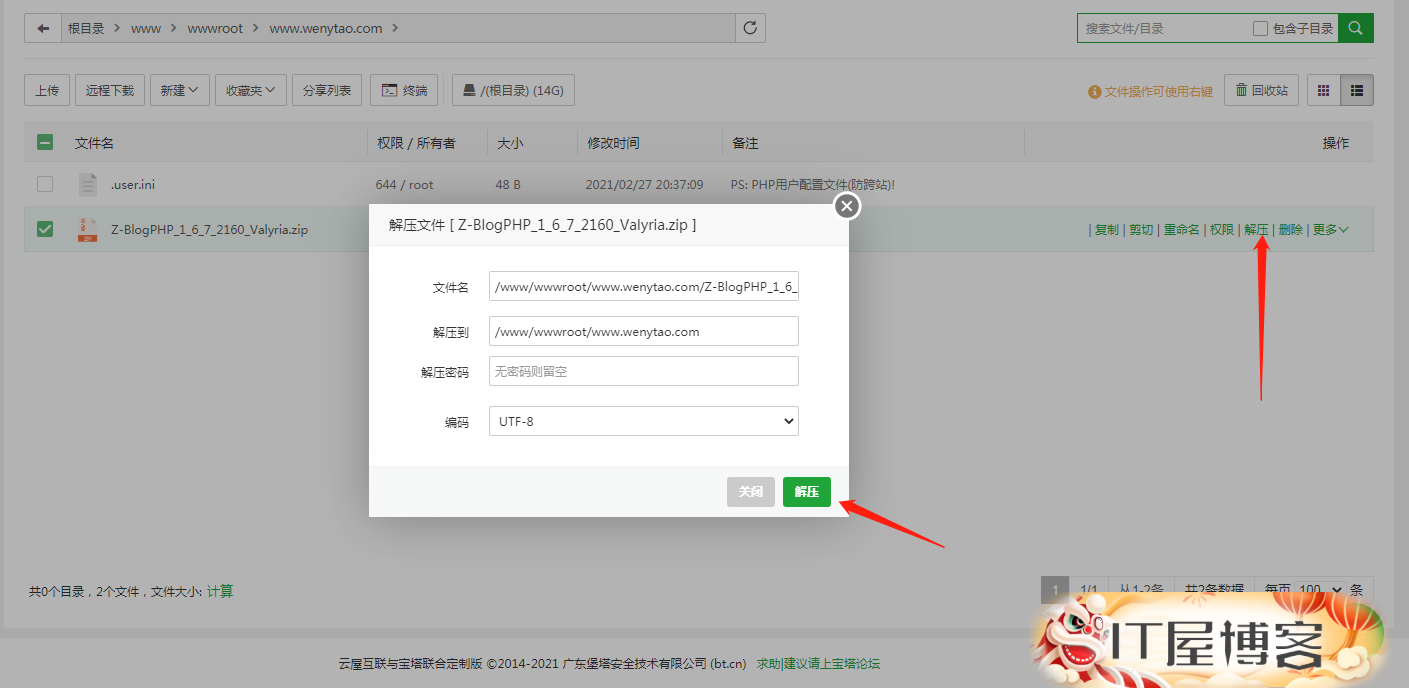
Task: Toggle the include subdirectories checkbox
Action: 1260,28
